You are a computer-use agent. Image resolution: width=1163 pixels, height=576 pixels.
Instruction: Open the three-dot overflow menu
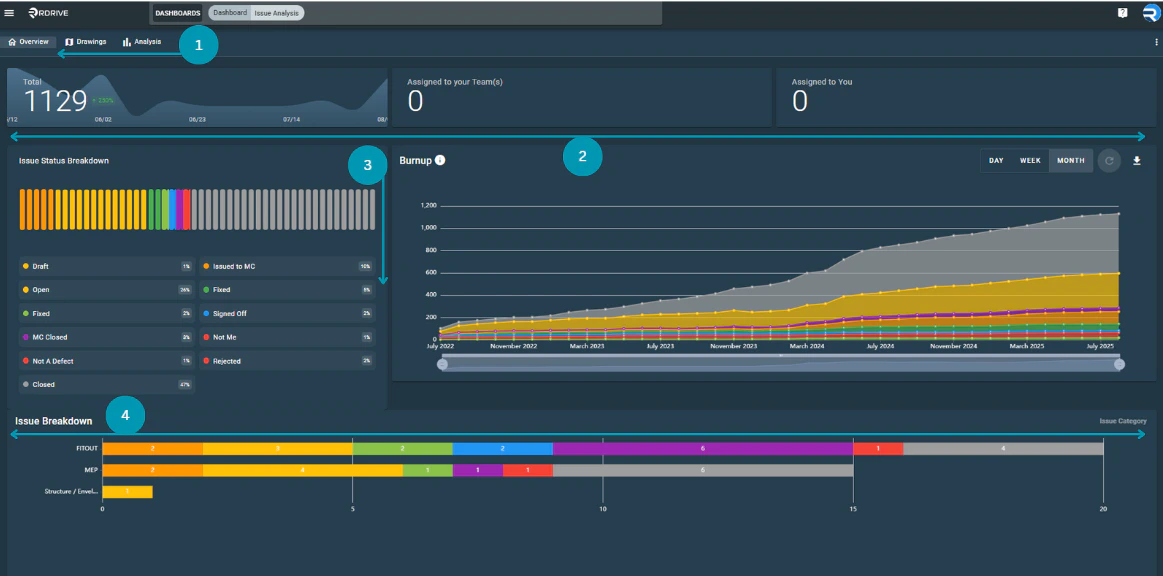(1155, 41)
